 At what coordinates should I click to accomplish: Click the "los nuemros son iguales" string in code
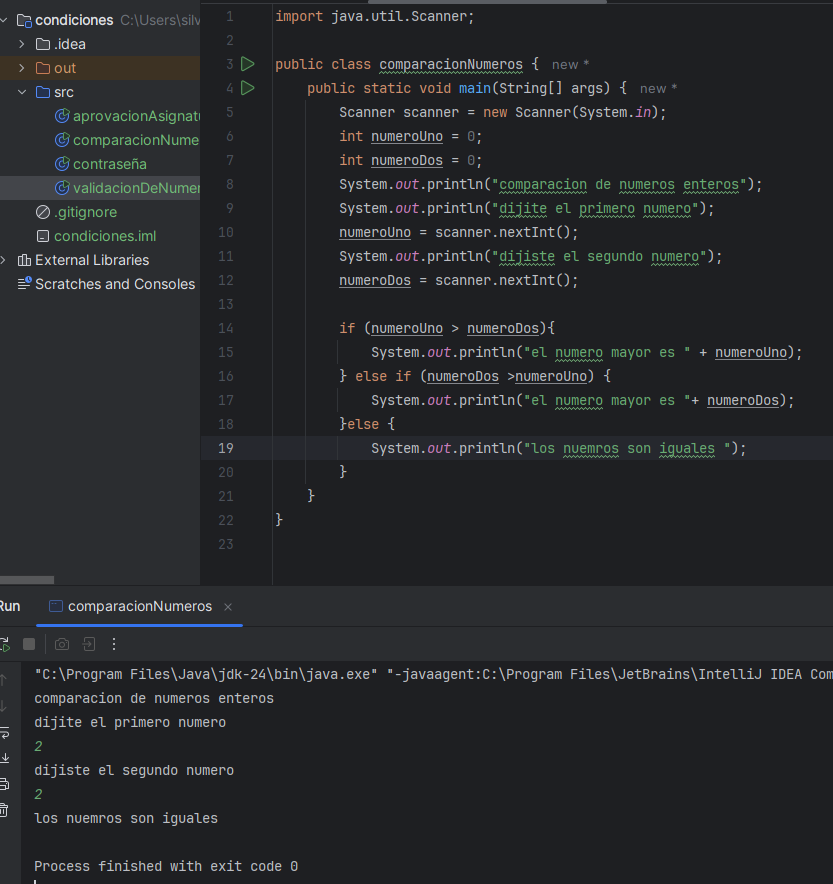click(x=627, y=449)
